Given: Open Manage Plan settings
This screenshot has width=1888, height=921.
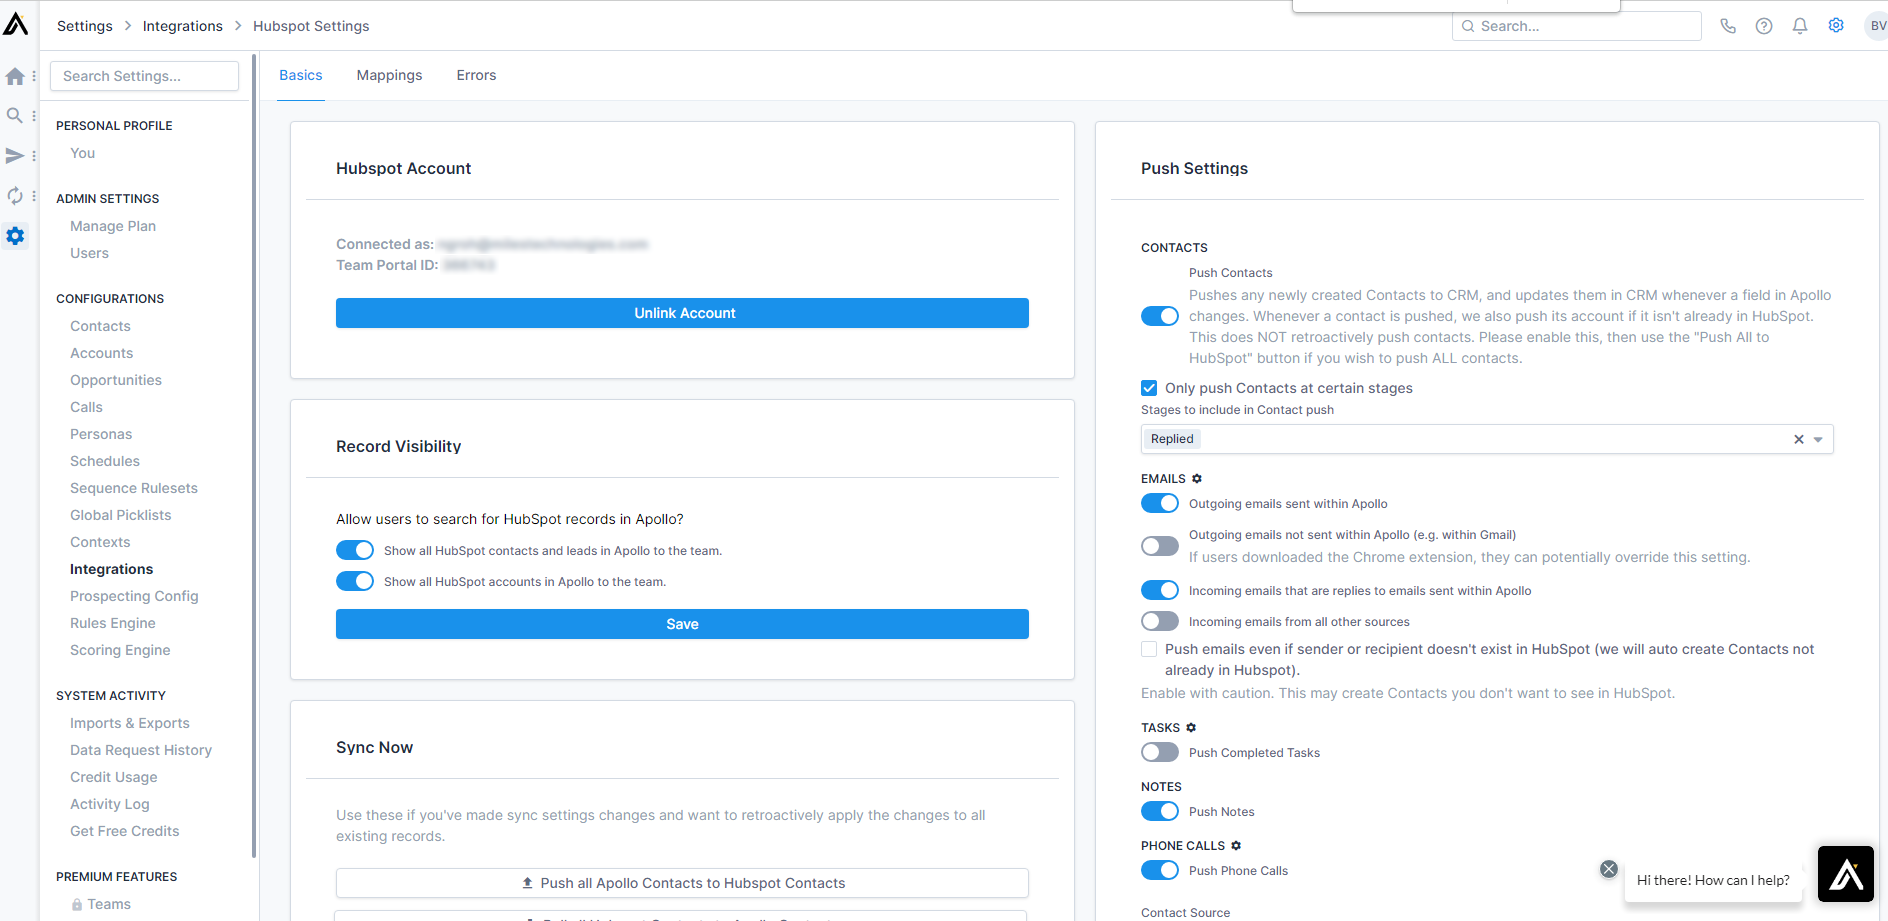Looking at the screenshot, I should click(x=113, y=226).
